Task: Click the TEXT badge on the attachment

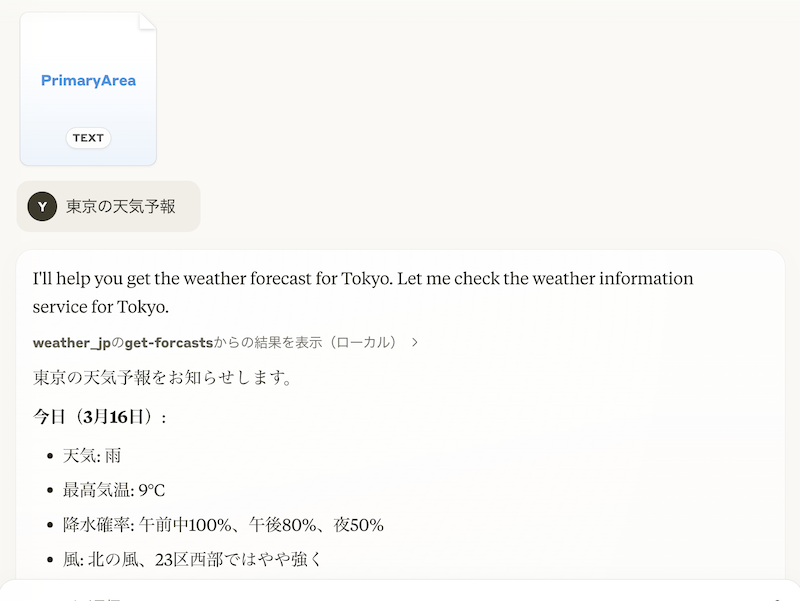Action: point(88,138)
